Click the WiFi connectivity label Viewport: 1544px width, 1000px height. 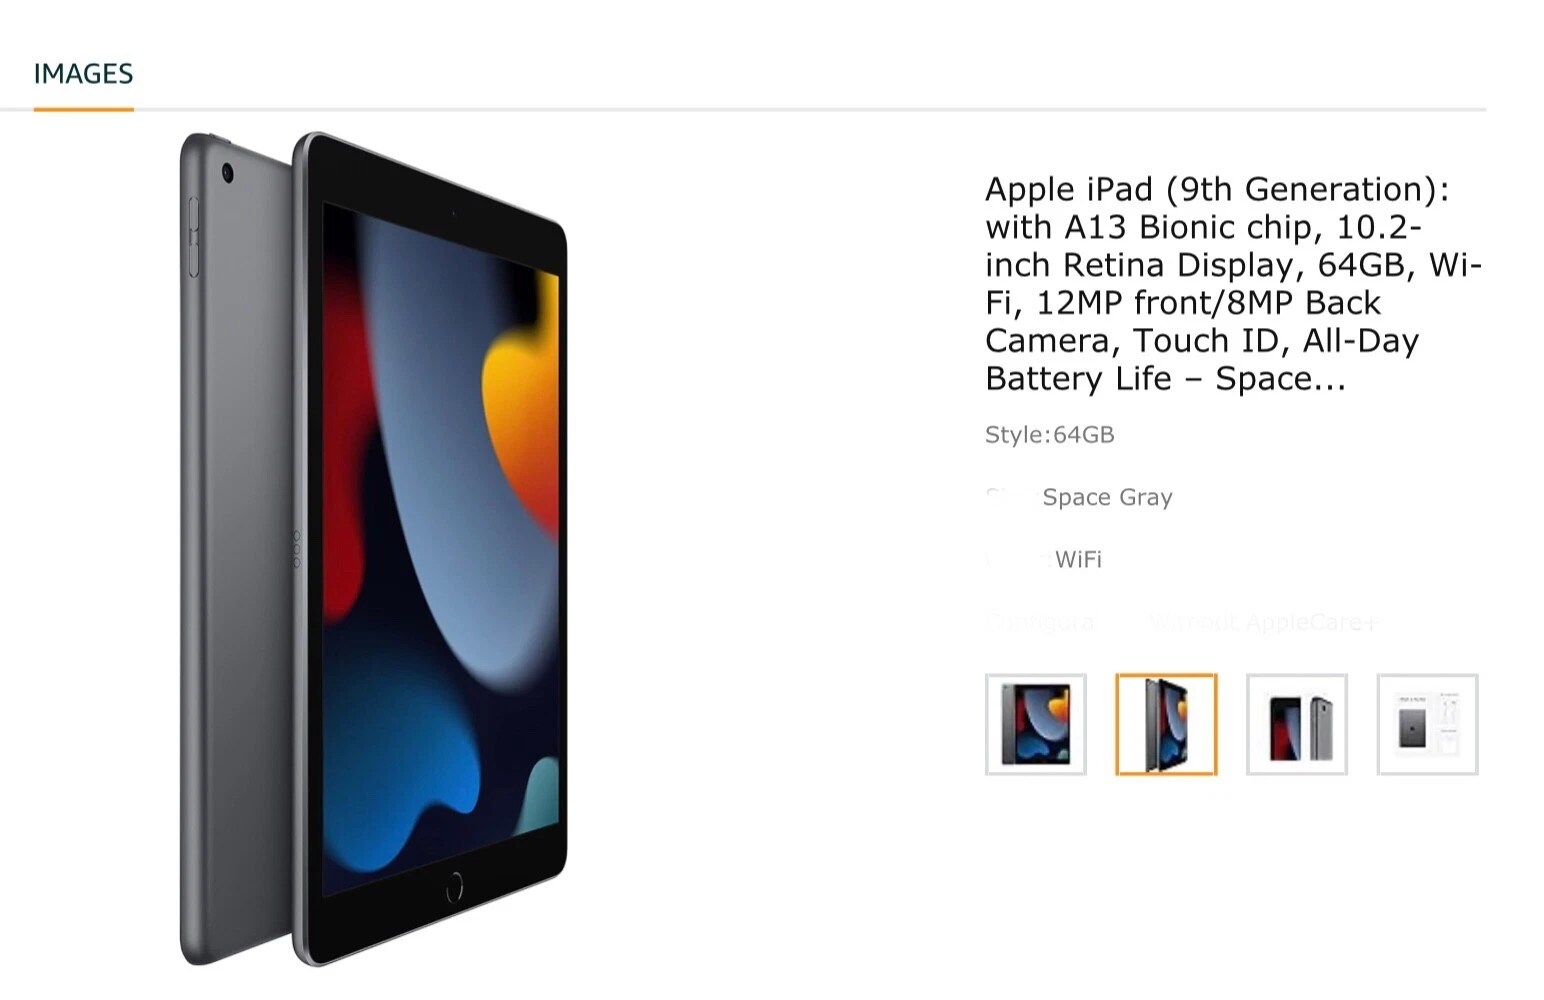pos(1078,560)
